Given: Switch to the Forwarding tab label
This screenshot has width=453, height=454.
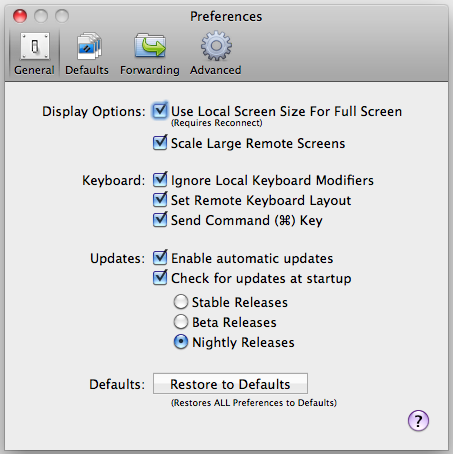Looking at the screenshot, I should 150,70.
